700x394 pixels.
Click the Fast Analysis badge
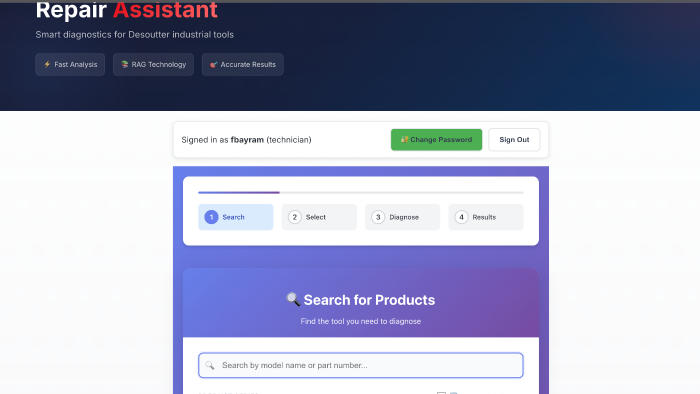tap(70, 65)
